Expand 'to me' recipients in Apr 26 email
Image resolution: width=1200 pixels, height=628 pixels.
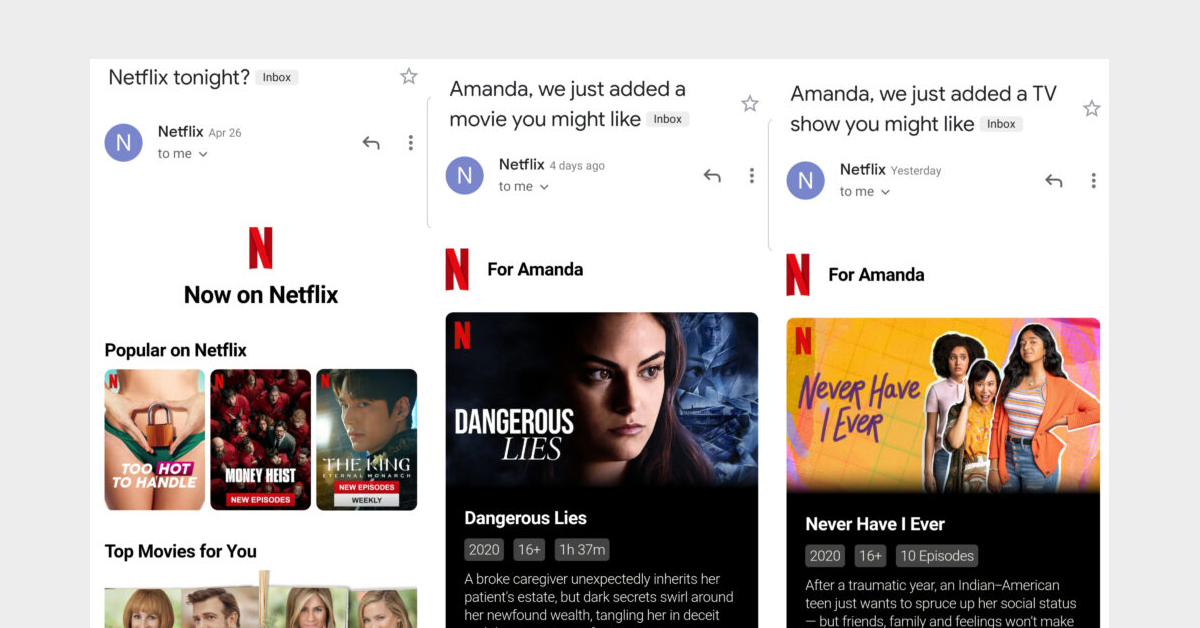183,154
